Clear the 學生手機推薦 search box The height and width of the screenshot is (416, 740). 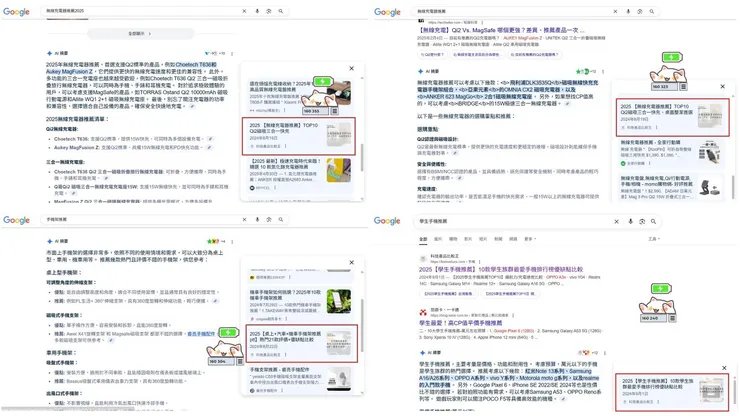[x=616, y=221]
